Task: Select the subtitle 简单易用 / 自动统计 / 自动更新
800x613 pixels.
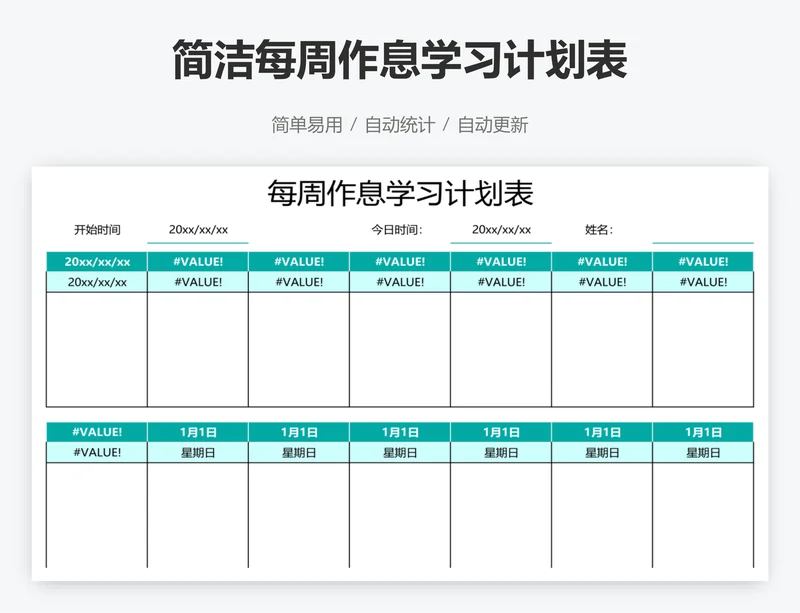Action: click(x=400, y=125)
